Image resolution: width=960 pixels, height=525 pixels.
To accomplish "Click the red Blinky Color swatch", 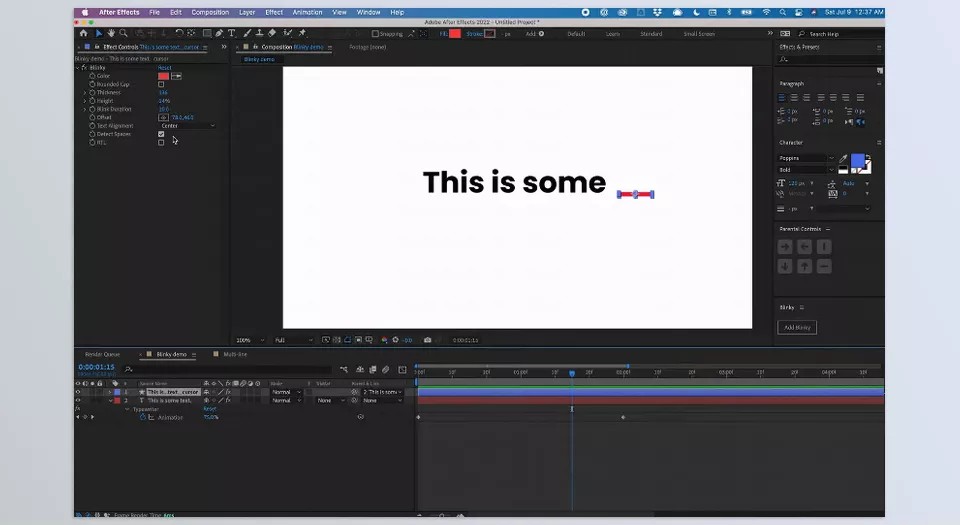I will click(x=163, y=76).
